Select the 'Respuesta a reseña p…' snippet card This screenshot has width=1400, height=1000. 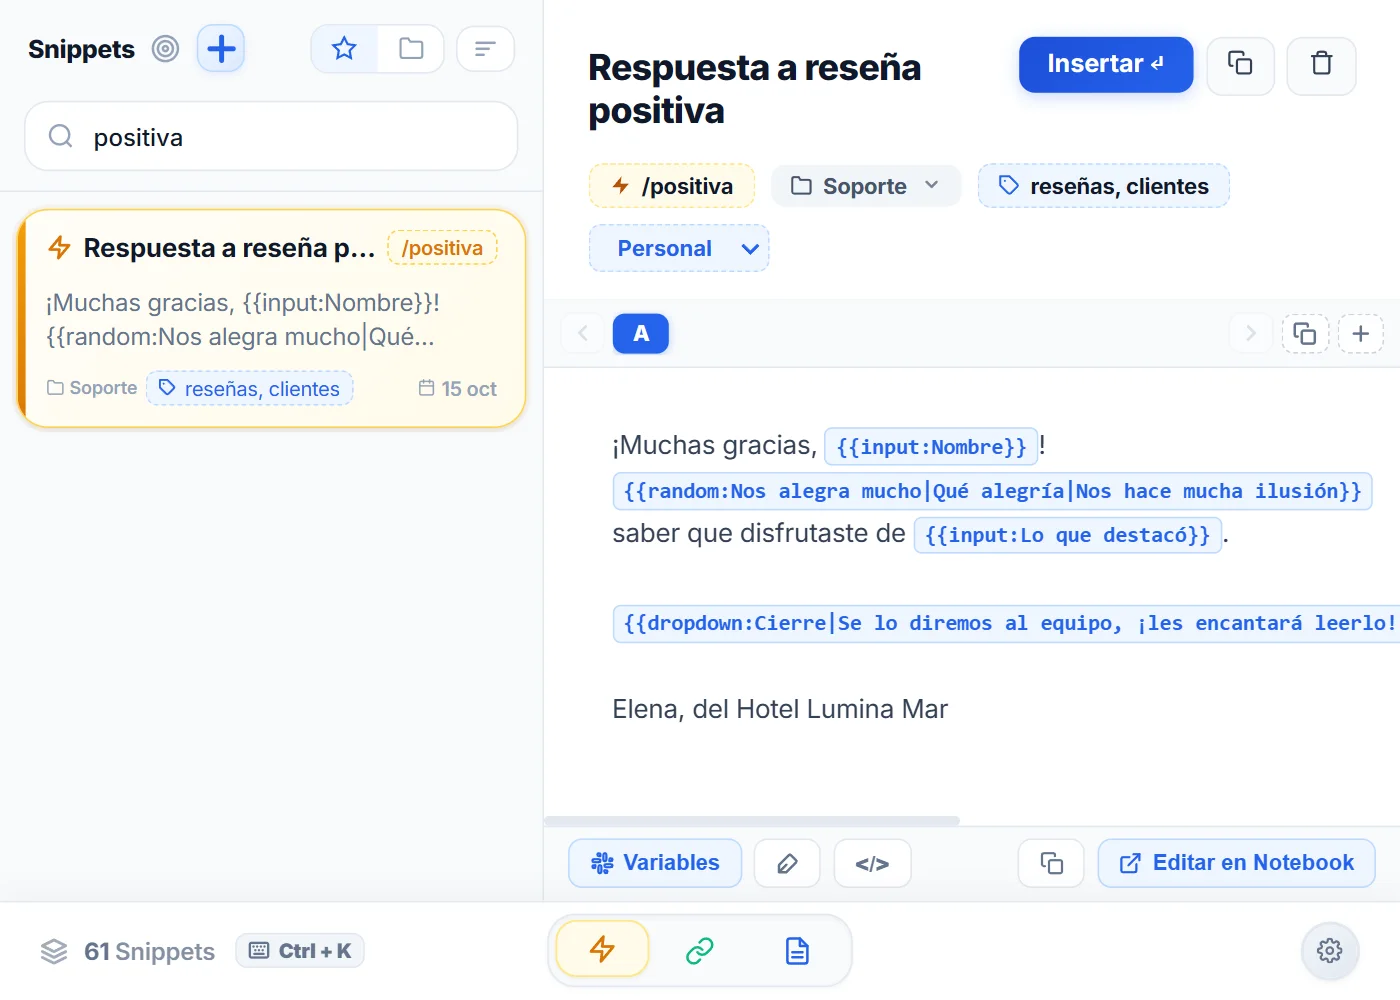tap(271, 318)
